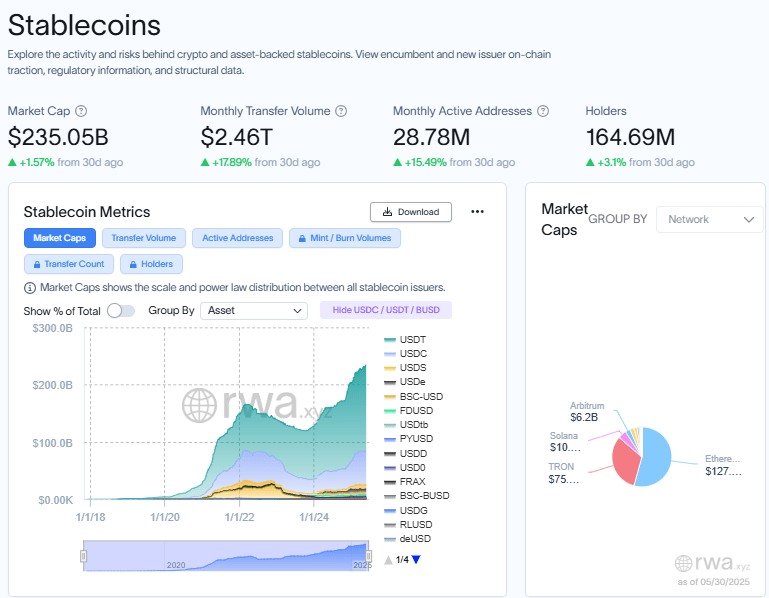769x598 pixels.
Task: Click the left handle of range slider
Action: 83,556
